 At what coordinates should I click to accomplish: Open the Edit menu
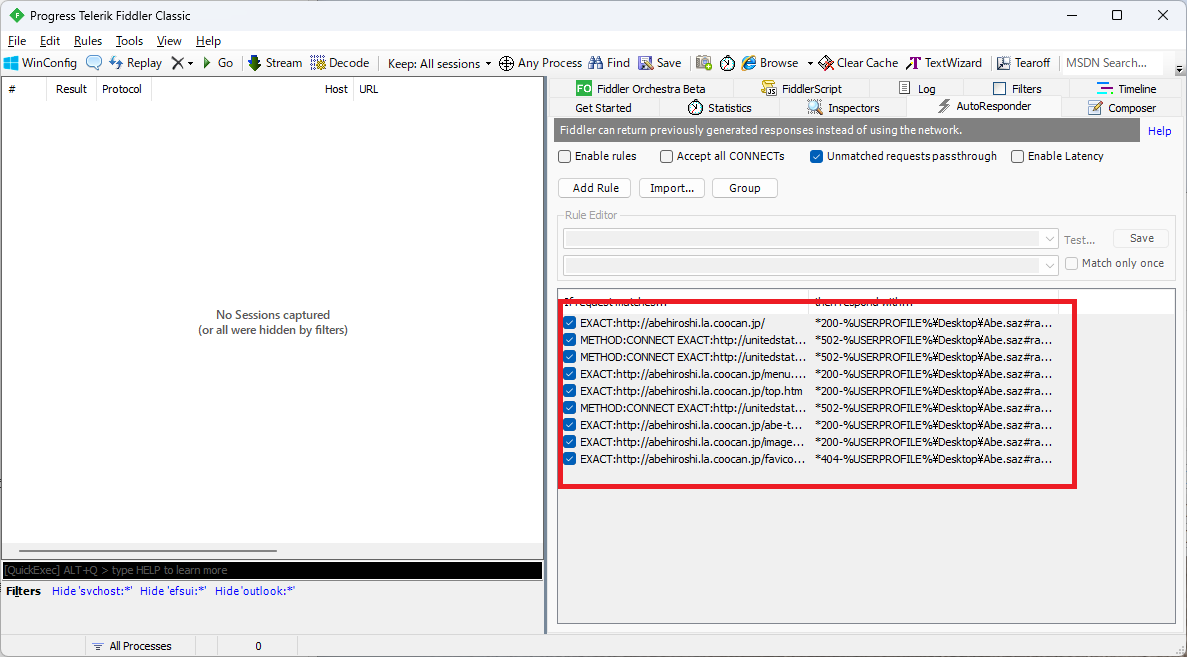(50, 41)
